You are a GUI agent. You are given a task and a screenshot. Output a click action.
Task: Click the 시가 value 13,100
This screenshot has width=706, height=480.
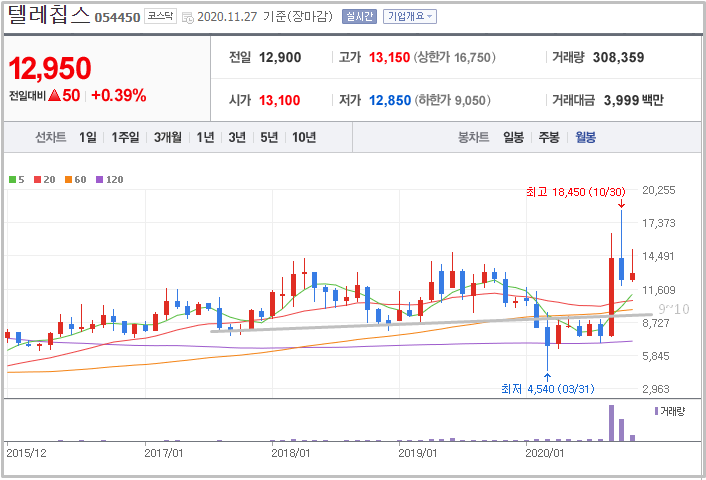(280, 100)
